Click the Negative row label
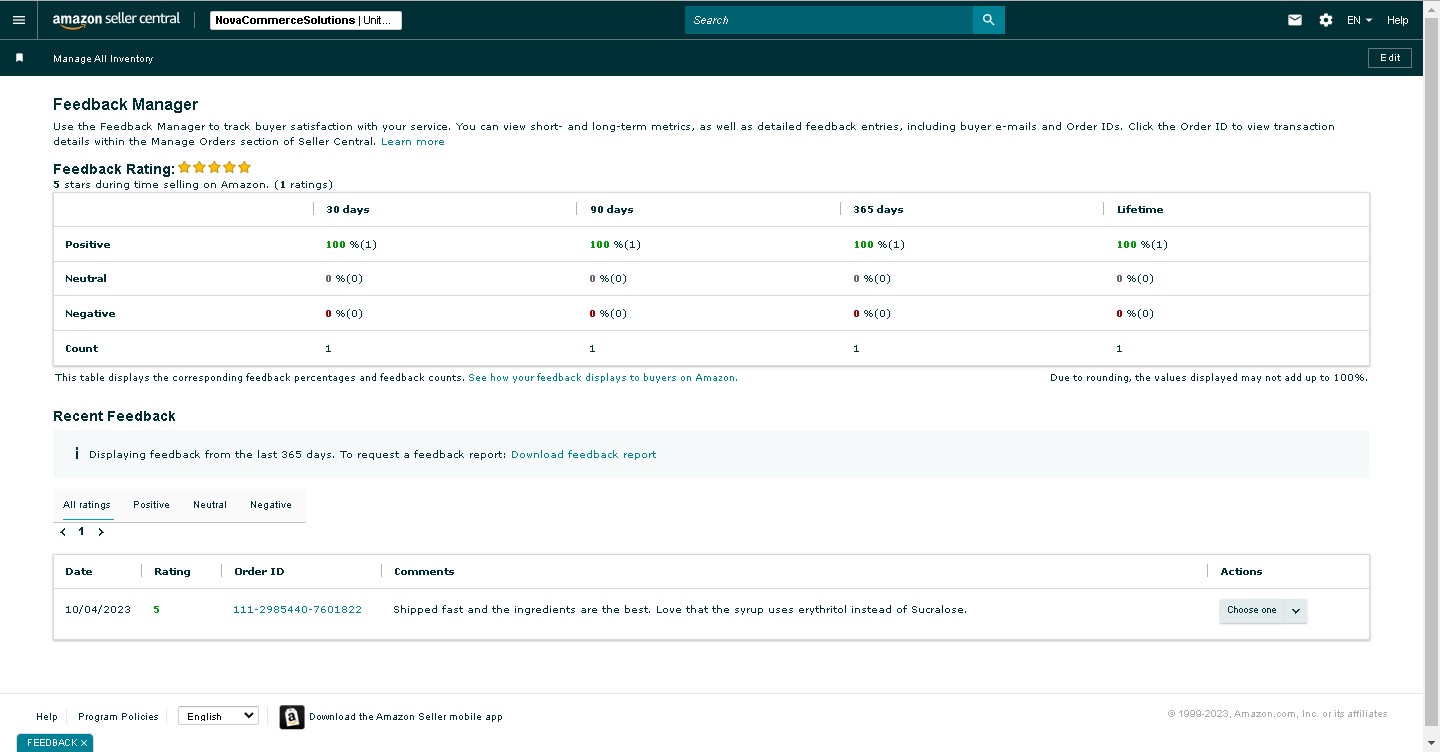This screenshot has width=1440, height=752. [90, 314]
